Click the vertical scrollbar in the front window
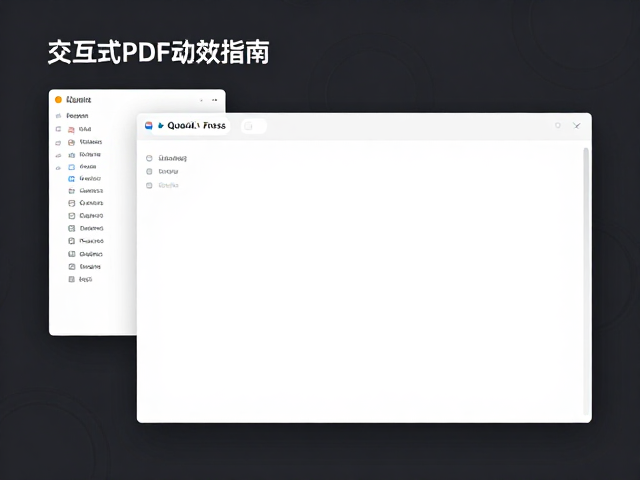This screenshot has width=640, height=480. [x=586, y=282]
